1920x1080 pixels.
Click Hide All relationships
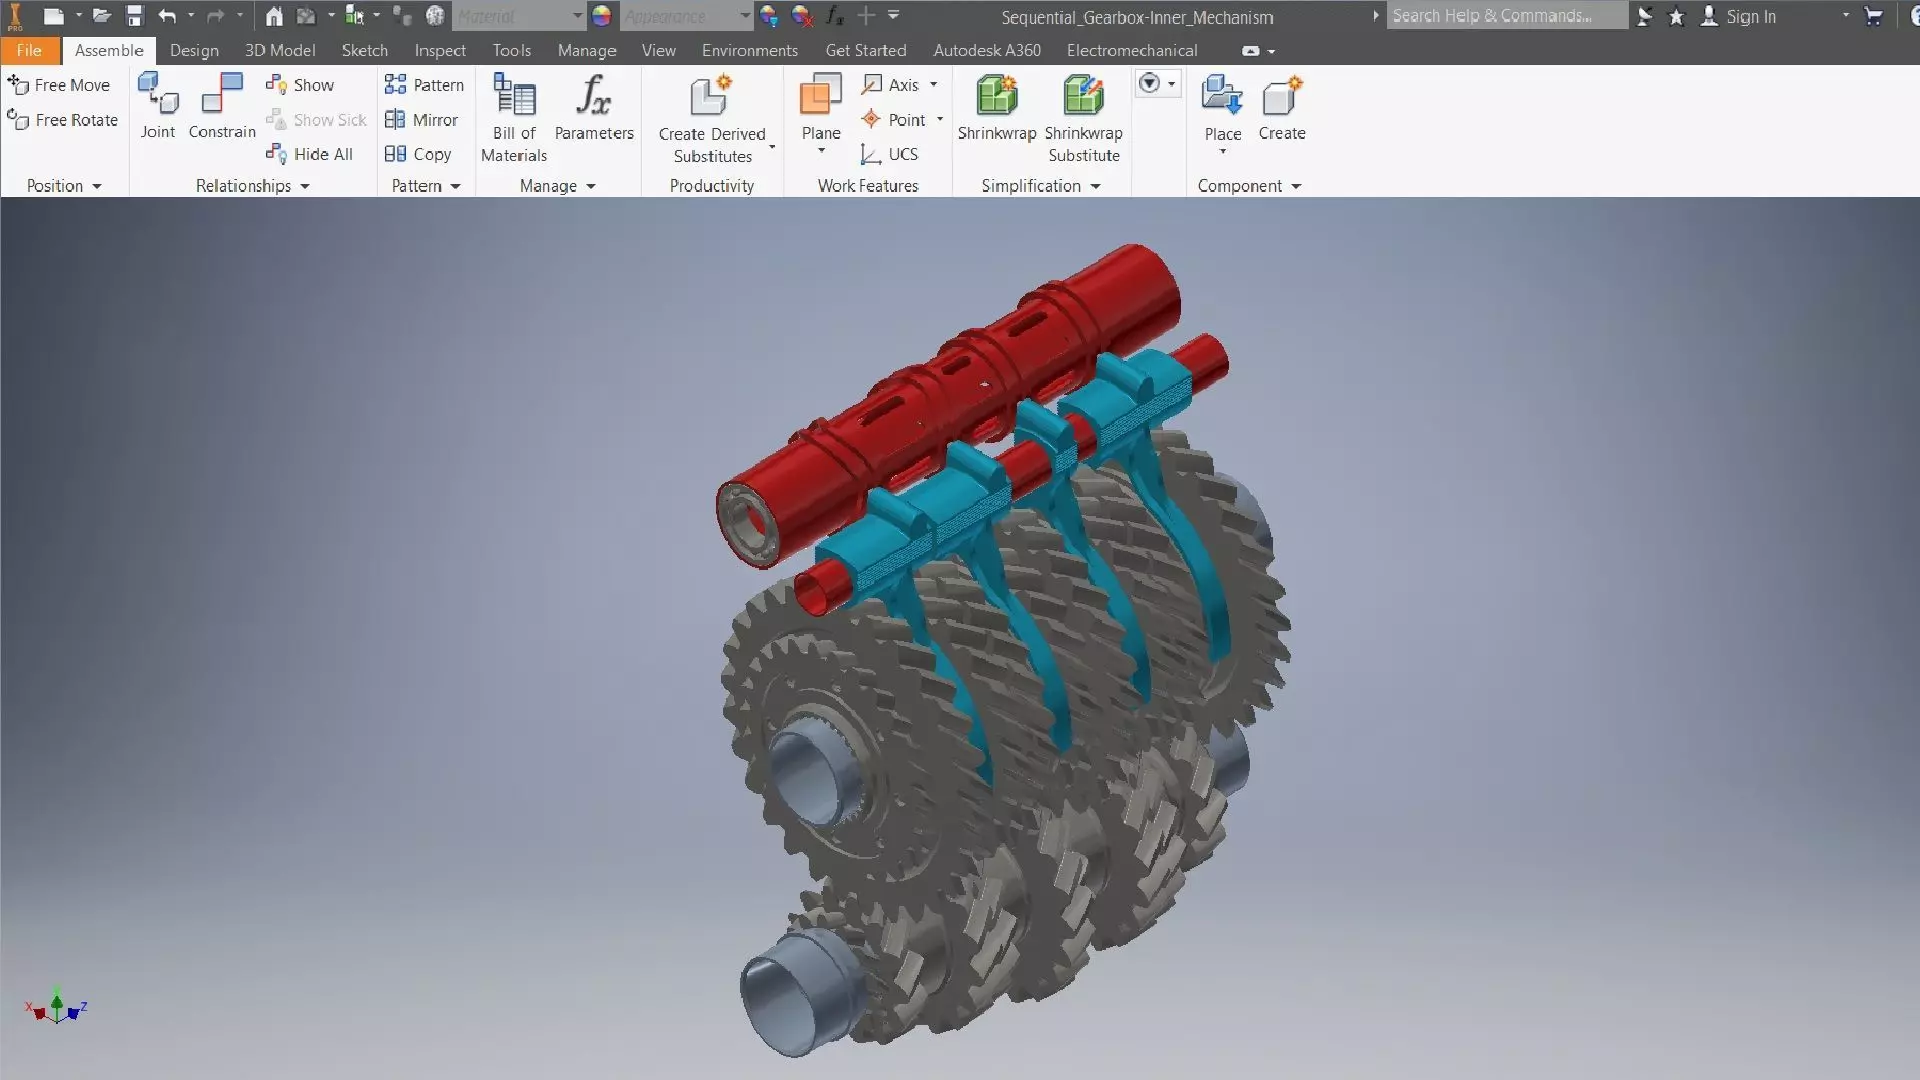tap(309, 154)
